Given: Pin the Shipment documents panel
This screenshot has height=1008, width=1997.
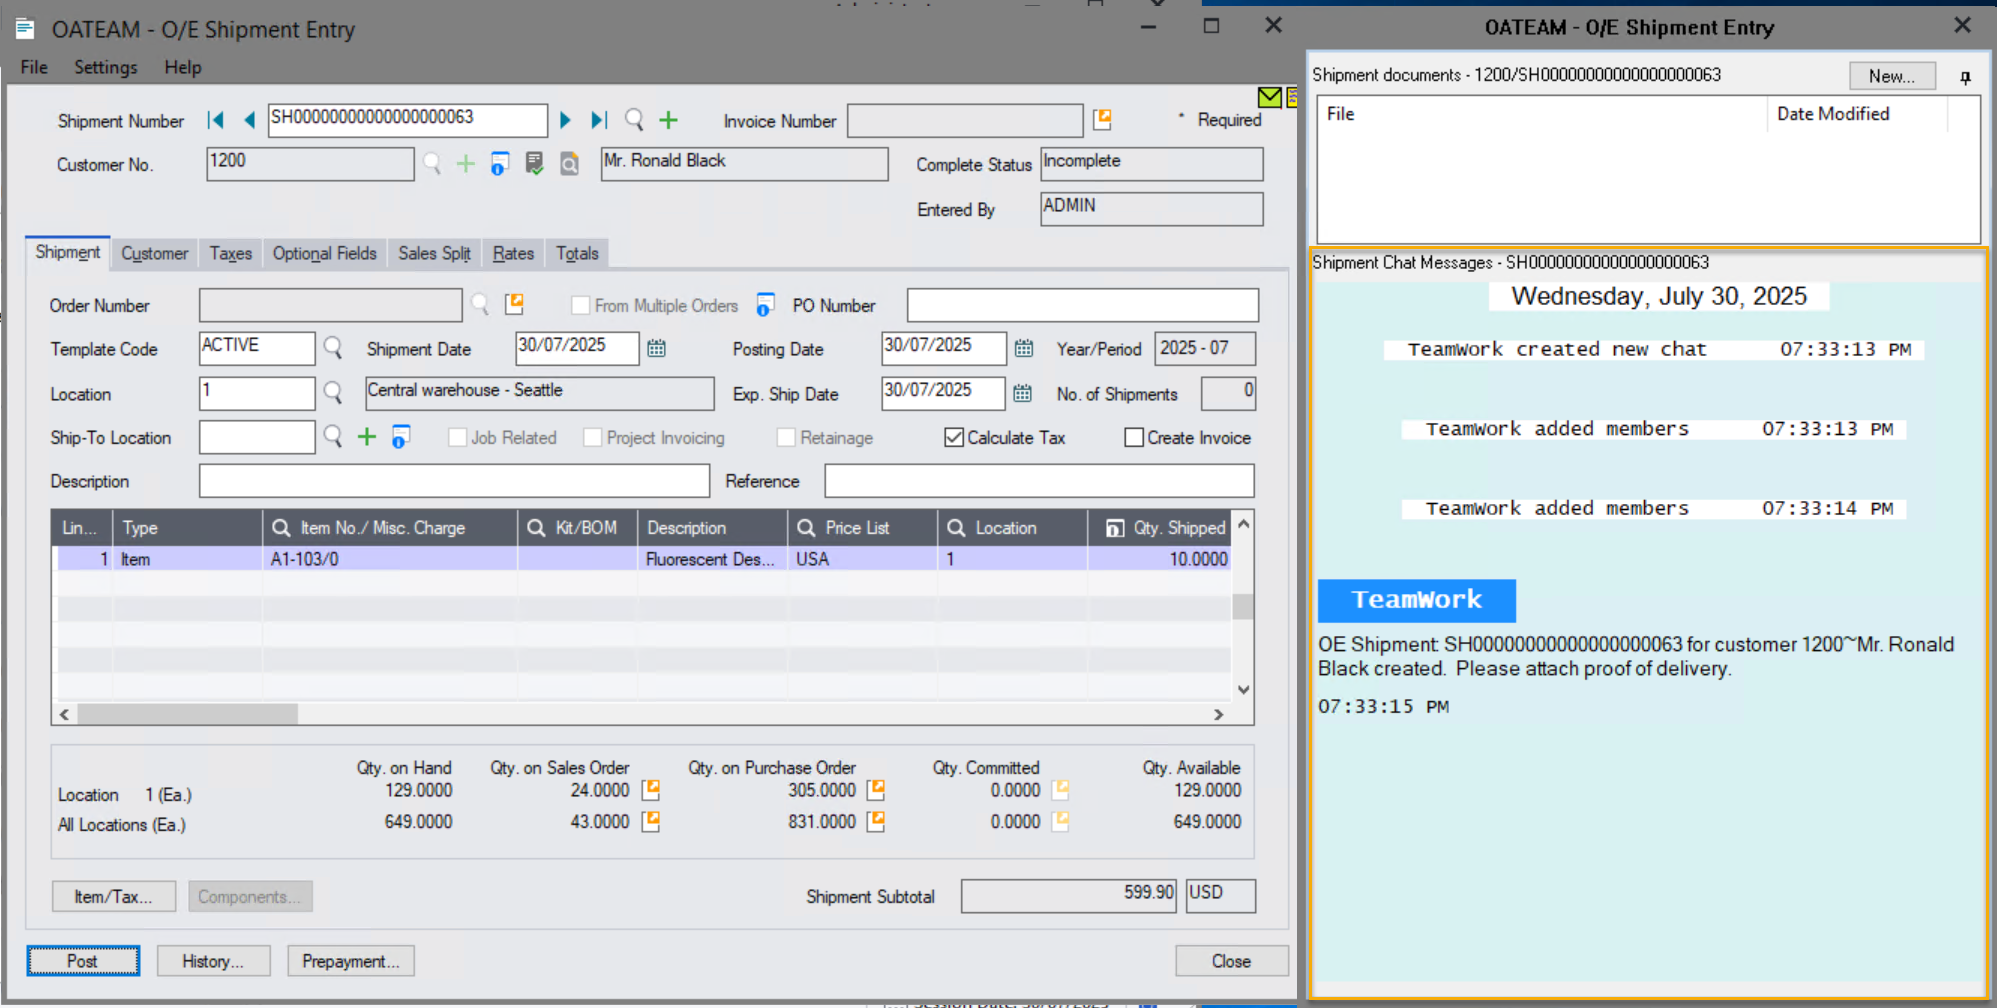Looking at the screenshot, I should pyautogui.click(x=1965, y=77).
